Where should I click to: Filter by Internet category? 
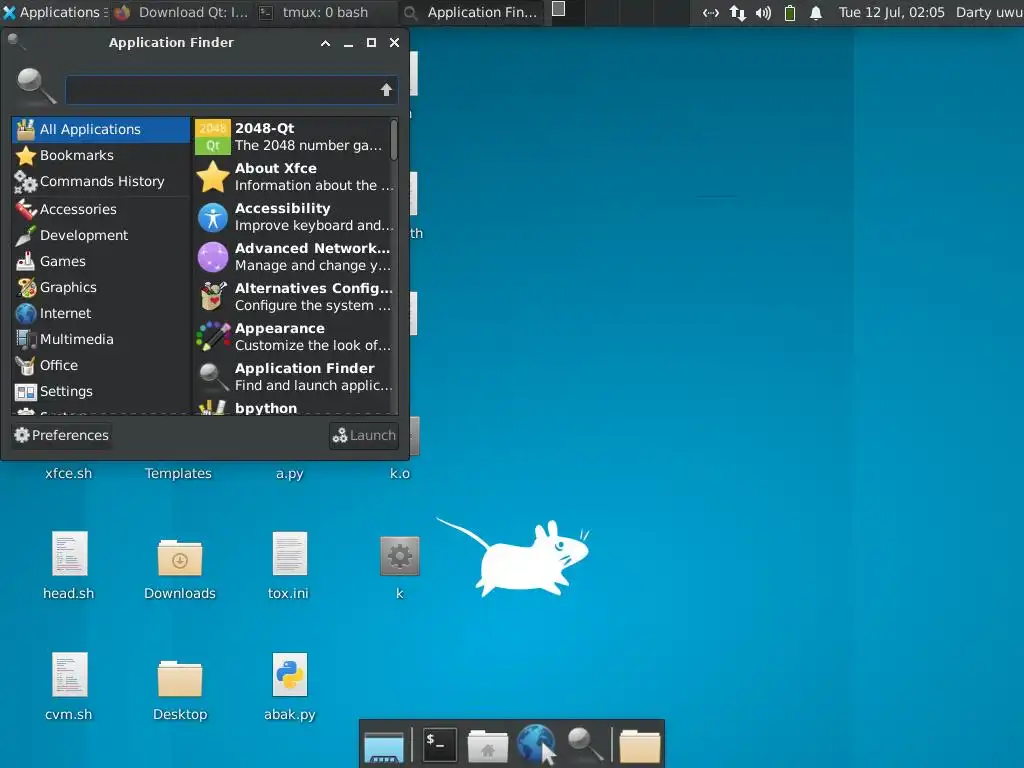pyautogui.click(x=101, y=313)
